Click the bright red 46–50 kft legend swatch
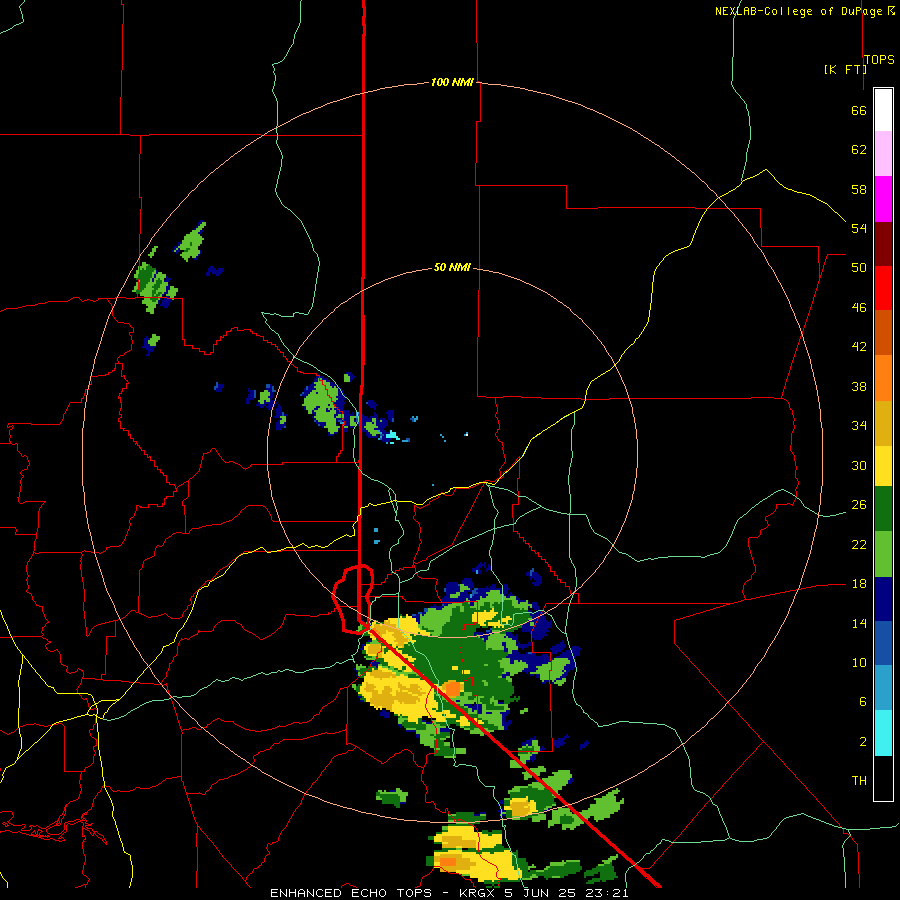900x900 pixels. tap(883, 288)
